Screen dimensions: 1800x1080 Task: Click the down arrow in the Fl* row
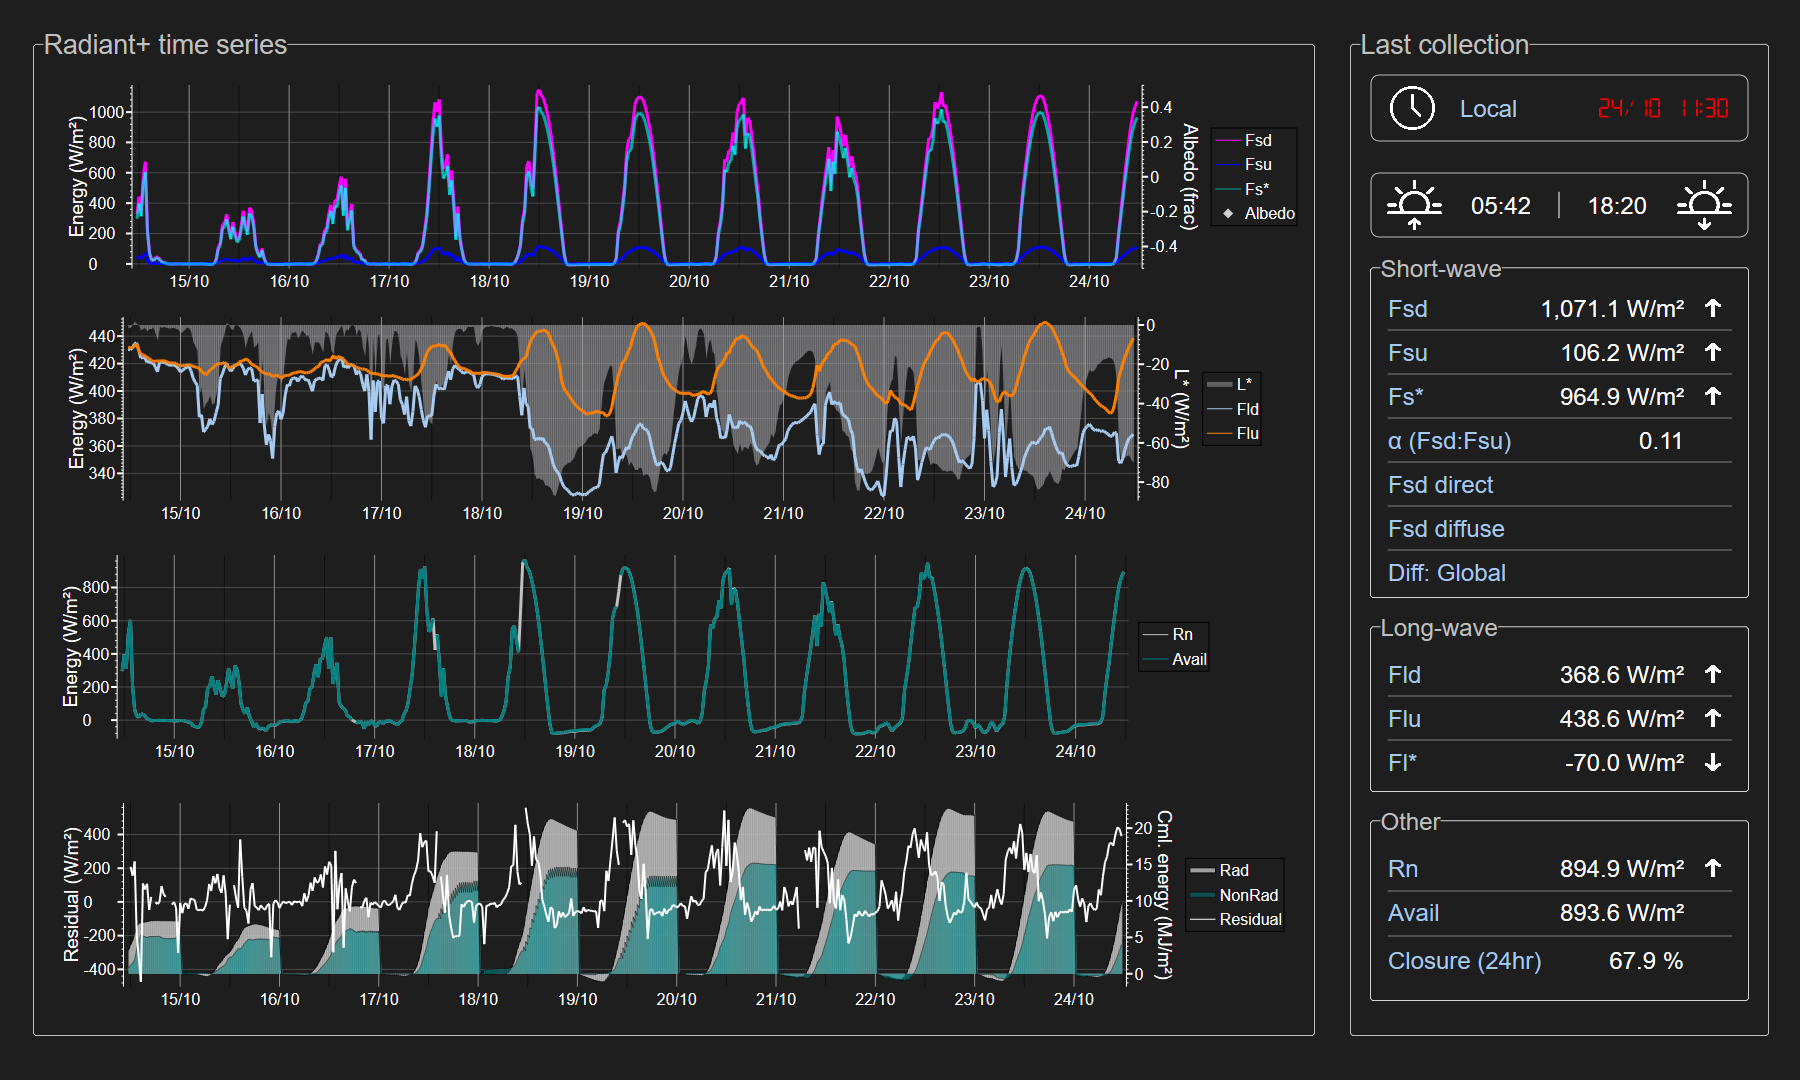click(1713, 763)
